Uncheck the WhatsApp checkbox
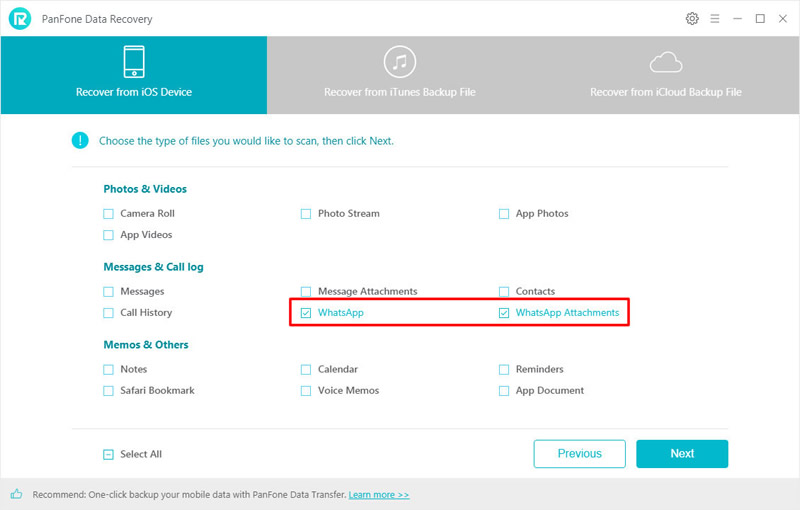The width and height of the screenshot is (800, 510). [306, 313]
